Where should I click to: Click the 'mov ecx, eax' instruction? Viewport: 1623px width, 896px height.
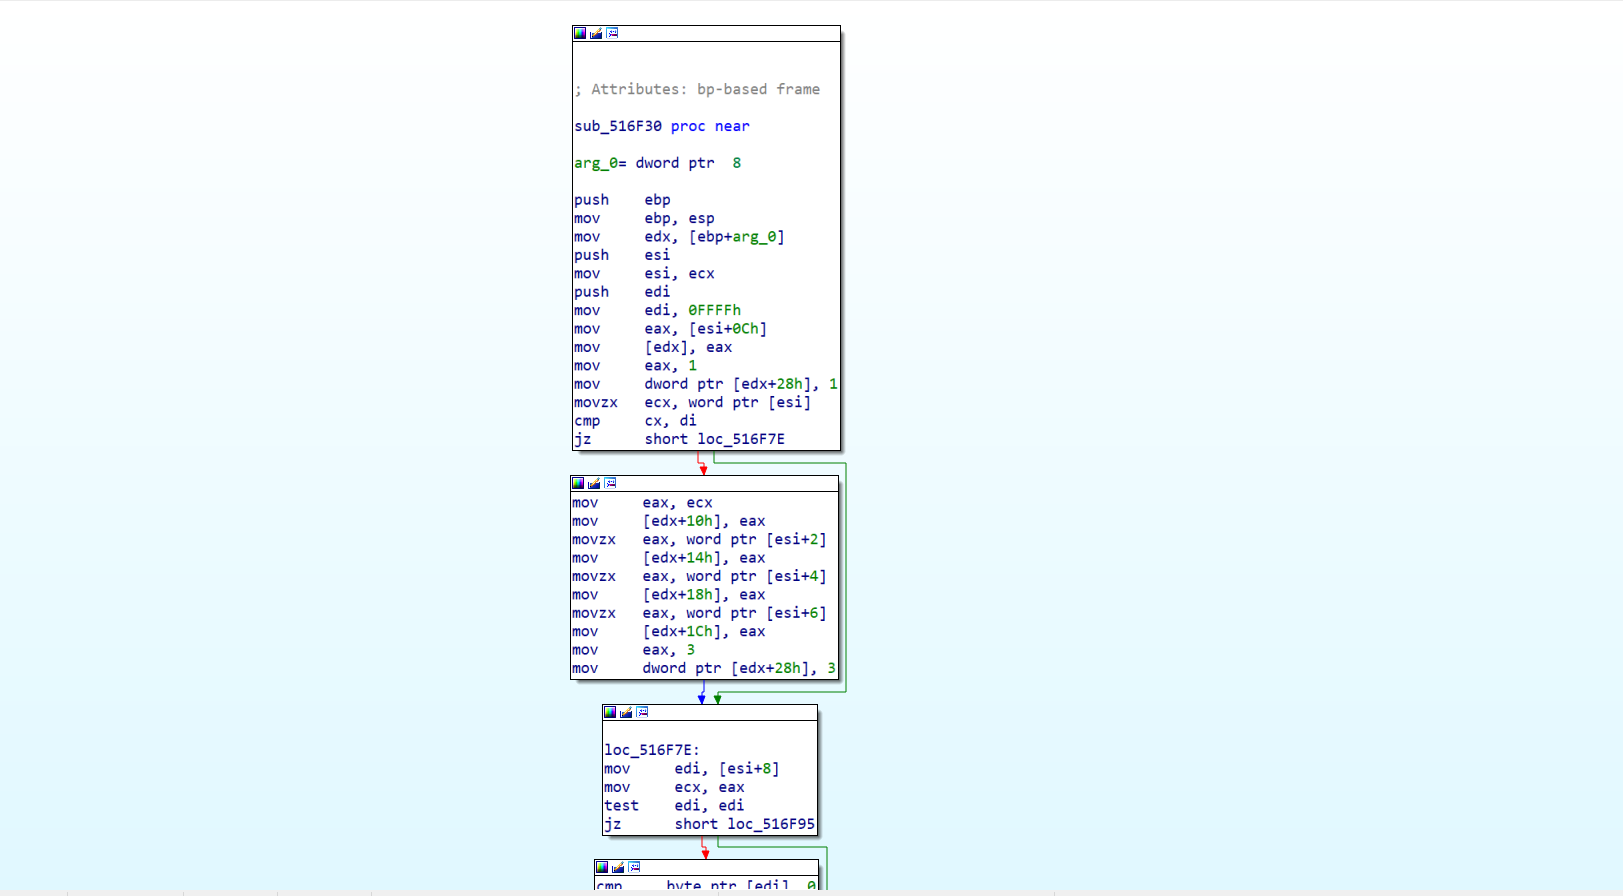coord(674,787)
